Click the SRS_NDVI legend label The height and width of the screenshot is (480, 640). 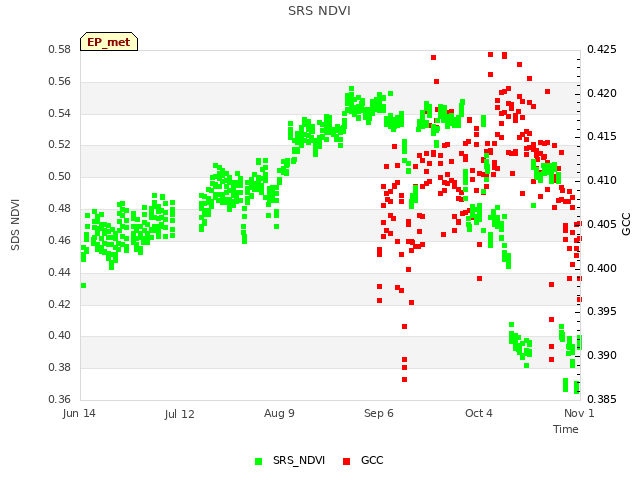(x=299, y=460)
